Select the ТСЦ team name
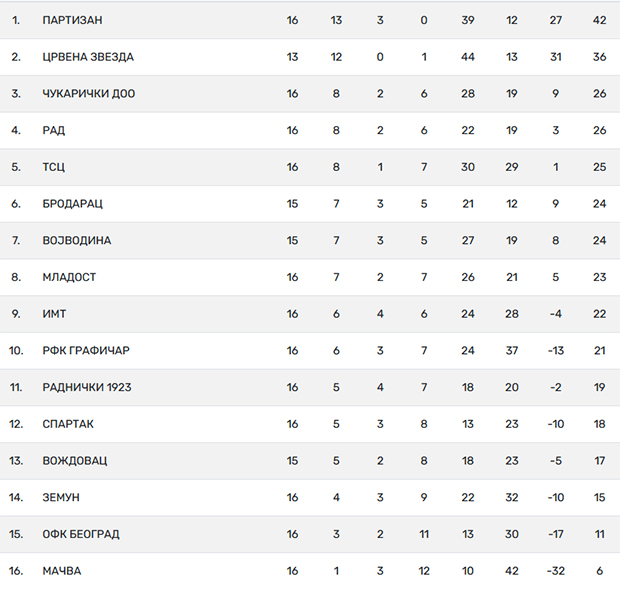Image resolution: width=620 pixels, height=589 pixels. 53,167
